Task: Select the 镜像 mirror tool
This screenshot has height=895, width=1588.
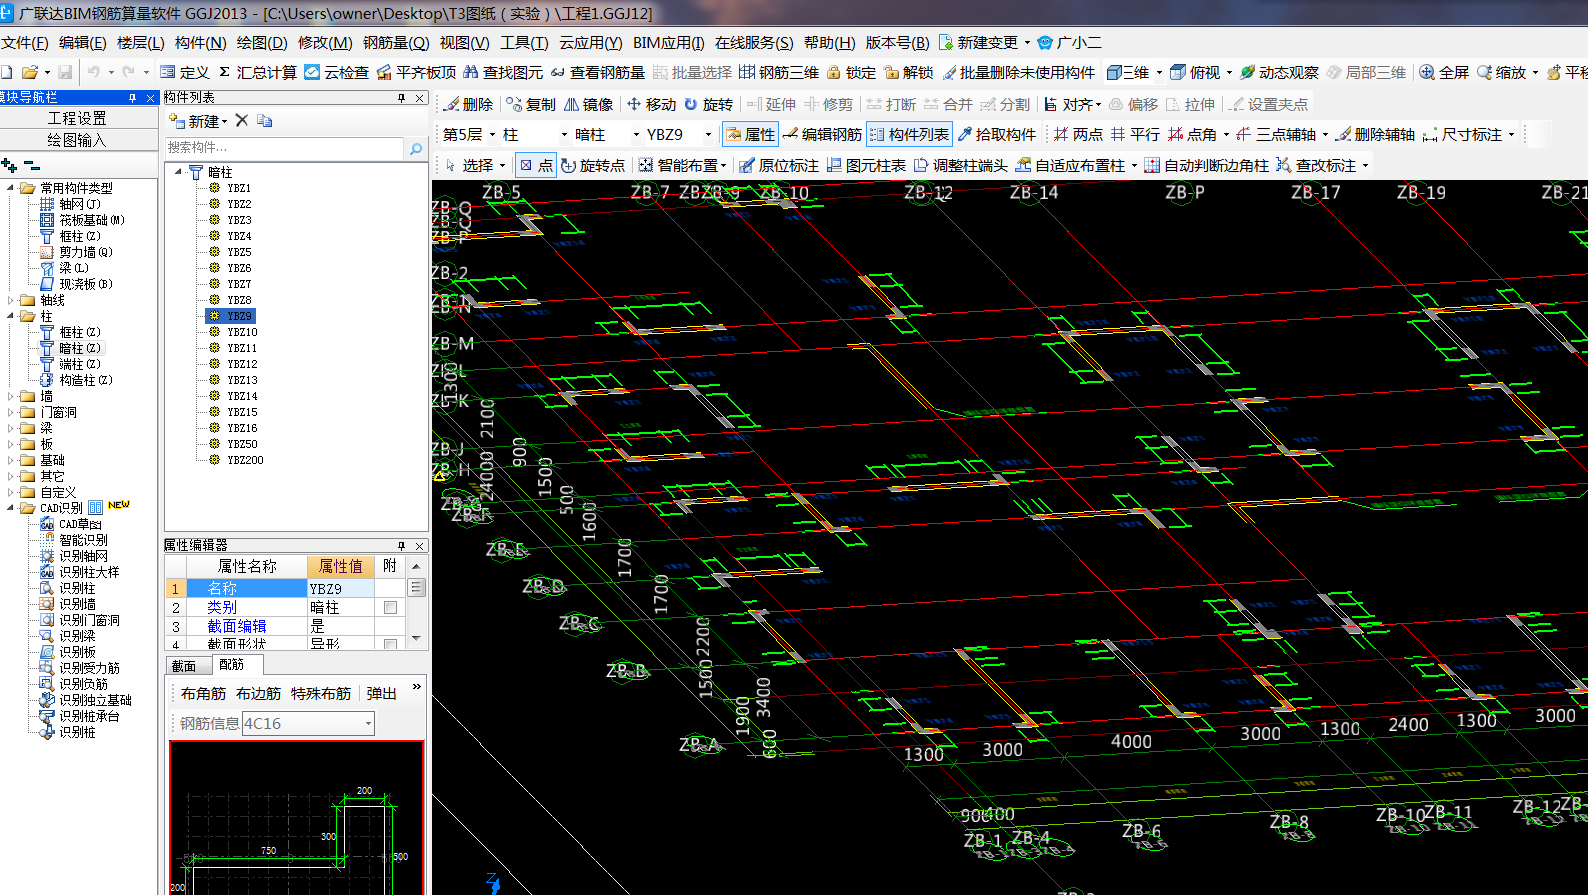Action: [x=588, y=104]
